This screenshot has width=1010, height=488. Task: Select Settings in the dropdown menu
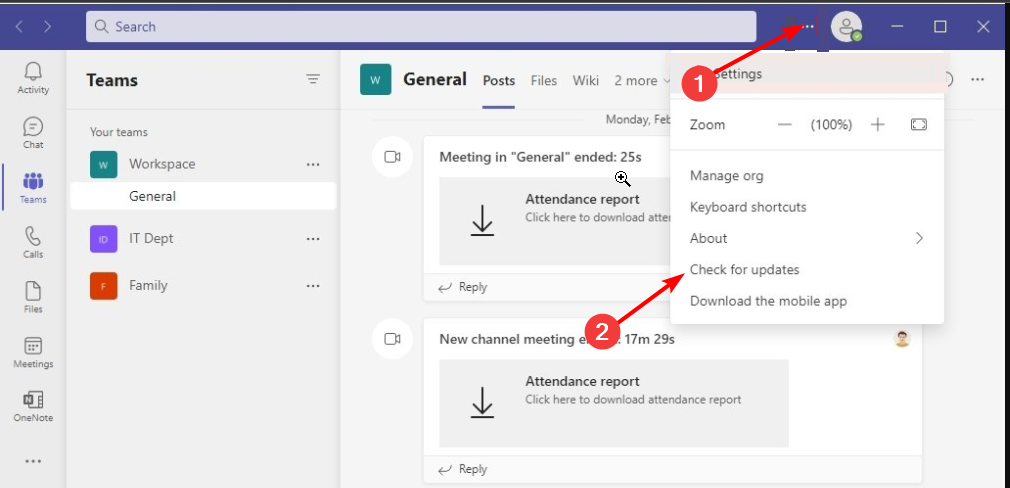pyautogui.click(x=806, y=74)
